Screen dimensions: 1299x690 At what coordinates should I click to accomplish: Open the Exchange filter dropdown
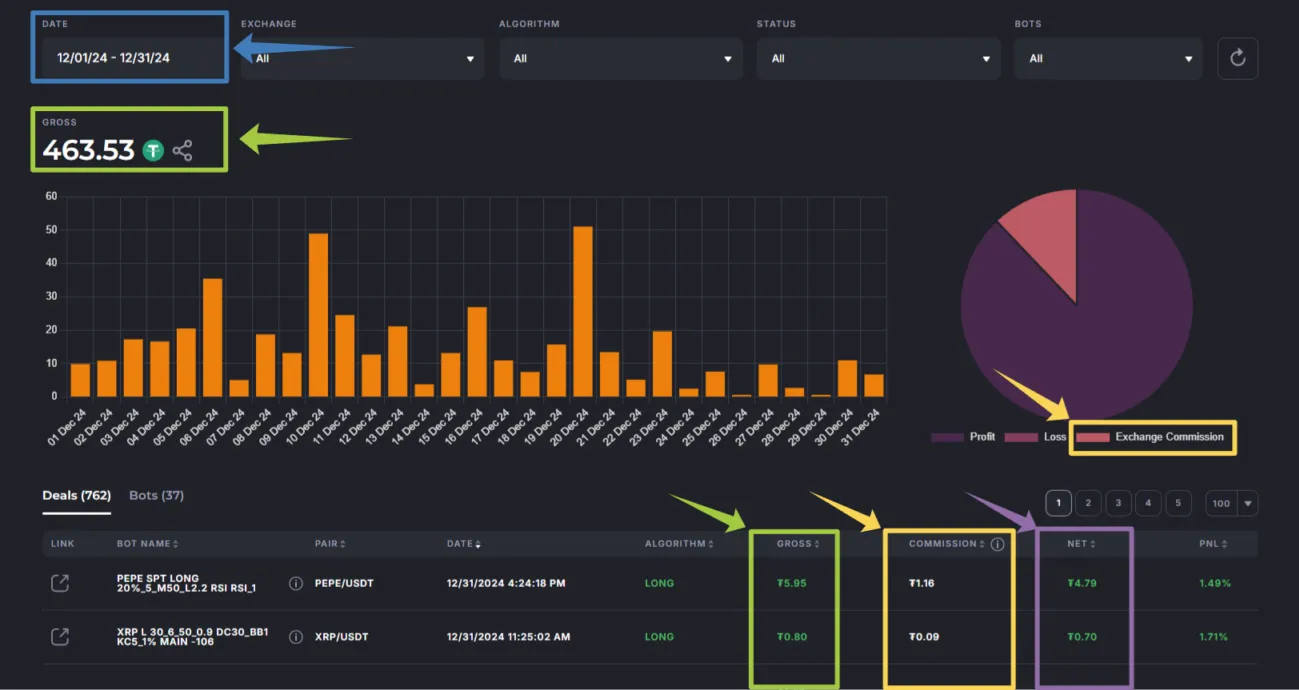(362, 59)
